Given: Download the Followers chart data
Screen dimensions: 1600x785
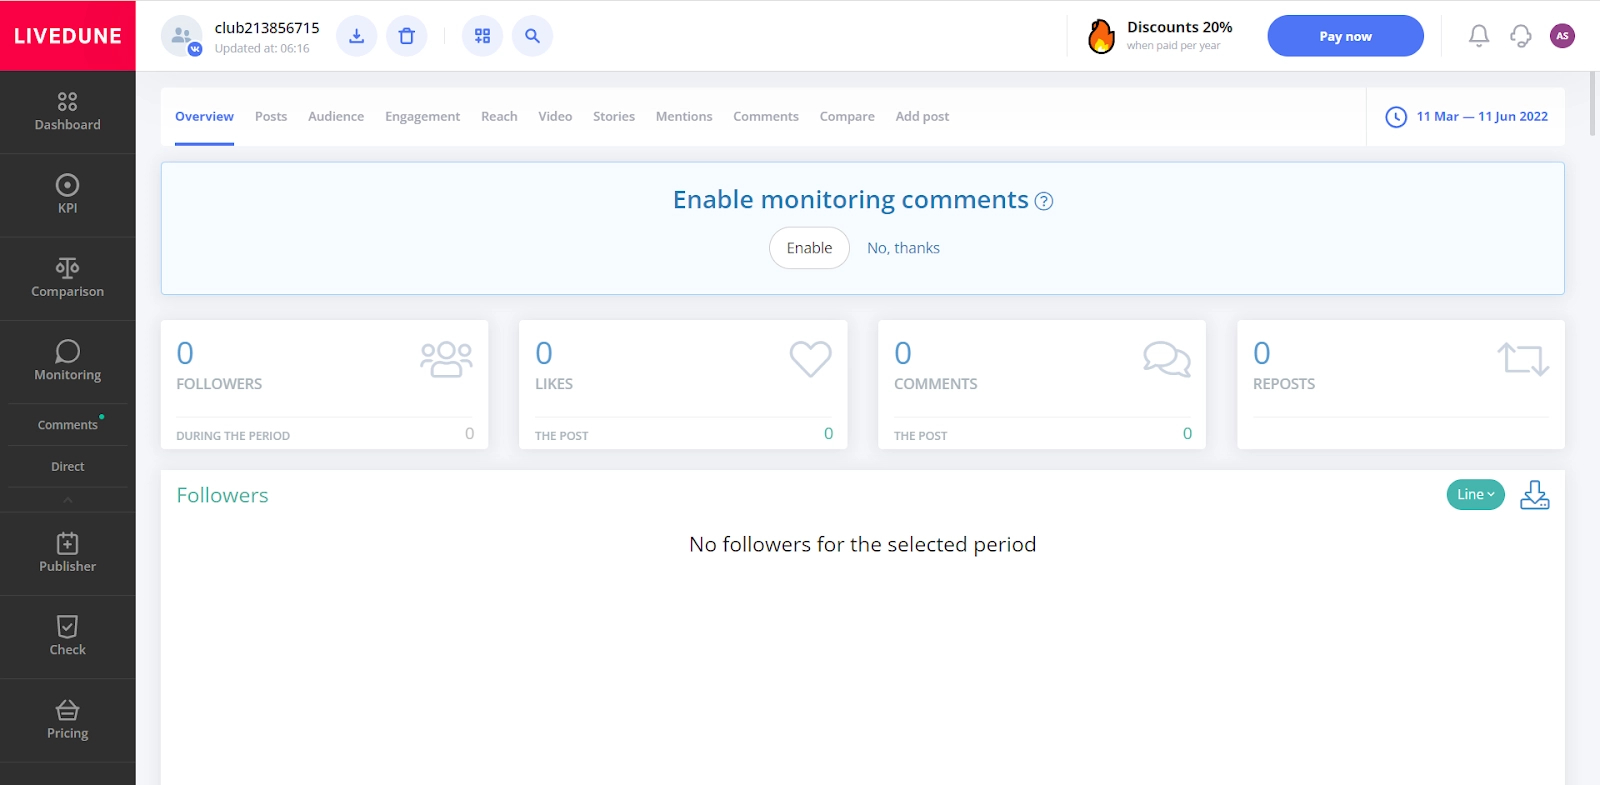Looking at the screenshot, I should pyautogui.click(x=1534, y=495).
